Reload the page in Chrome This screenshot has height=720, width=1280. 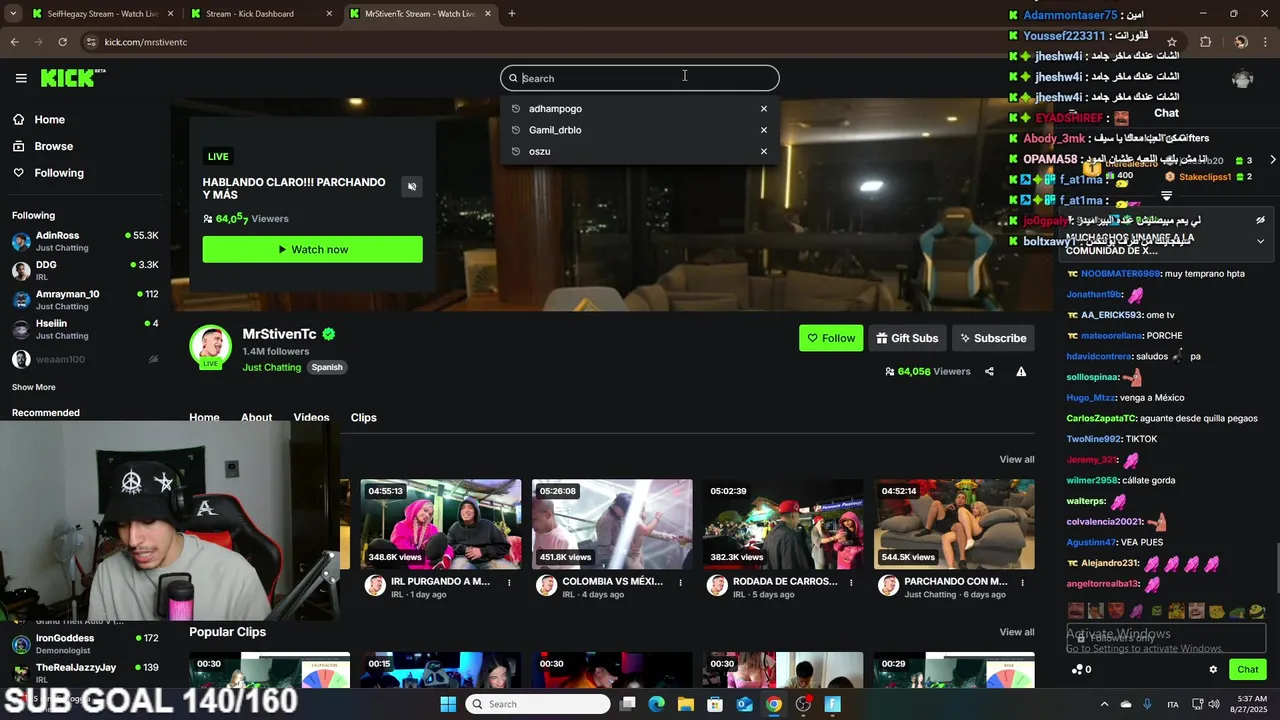(x=62, y=42)
